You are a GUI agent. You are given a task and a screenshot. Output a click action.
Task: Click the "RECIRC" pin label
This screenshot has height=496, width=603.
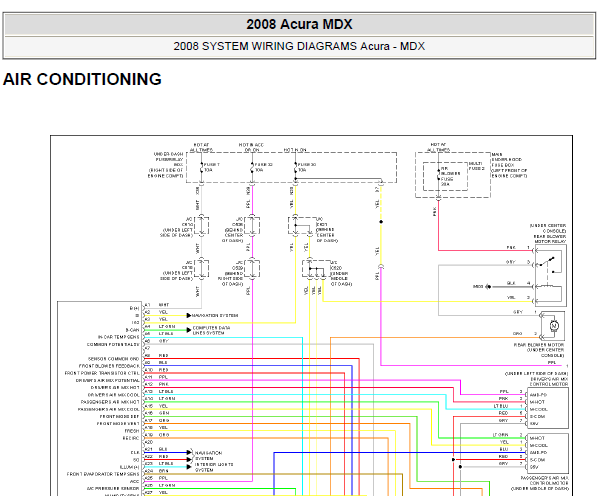131,438
